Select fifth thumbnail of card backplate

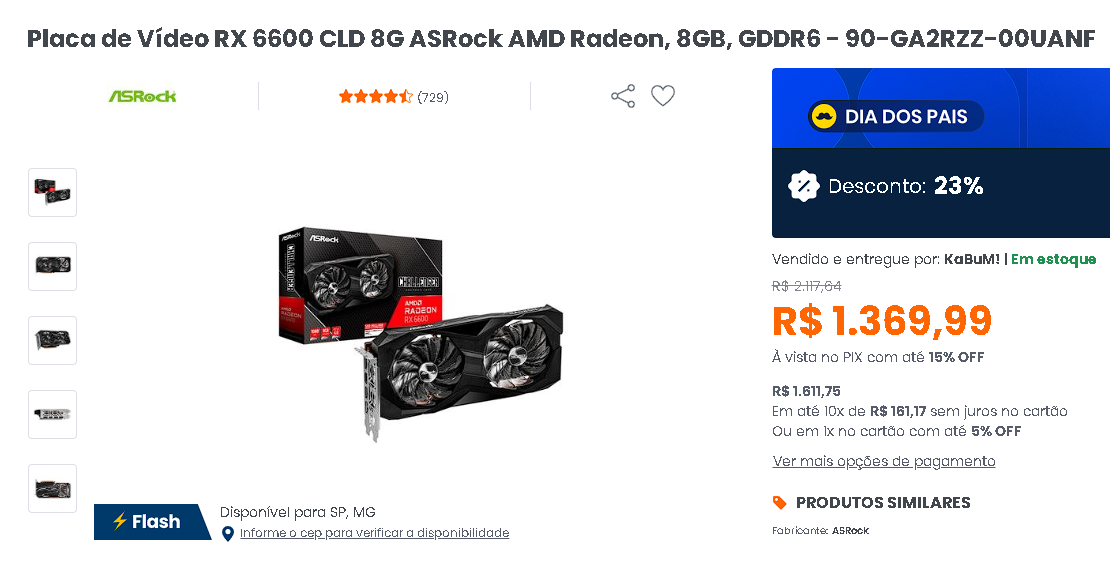coord(52,489)
